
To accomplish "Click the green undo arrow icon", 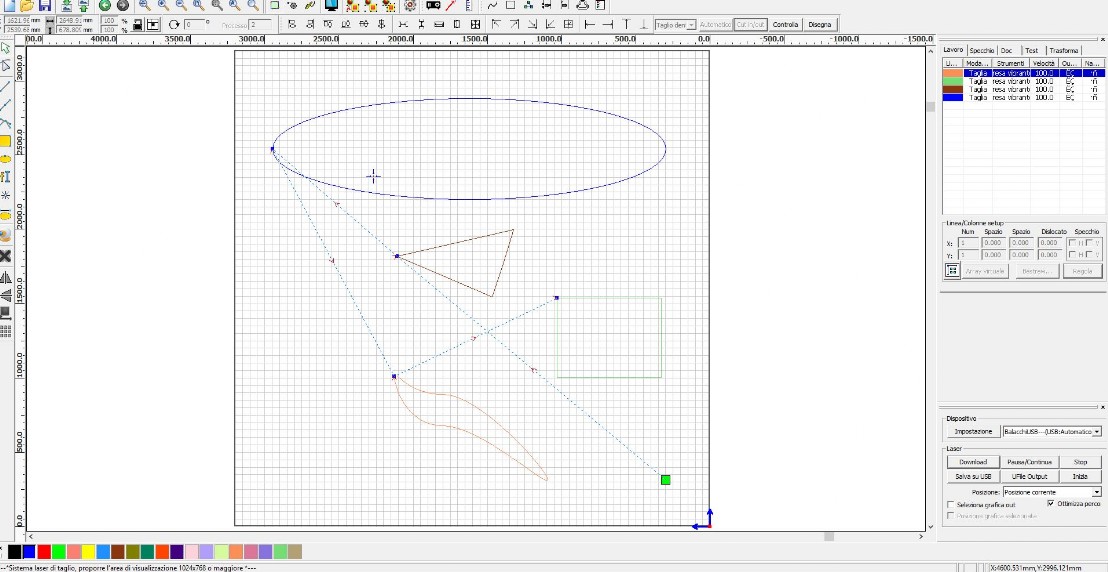I will pyautogui.click(x=105, y=5).
